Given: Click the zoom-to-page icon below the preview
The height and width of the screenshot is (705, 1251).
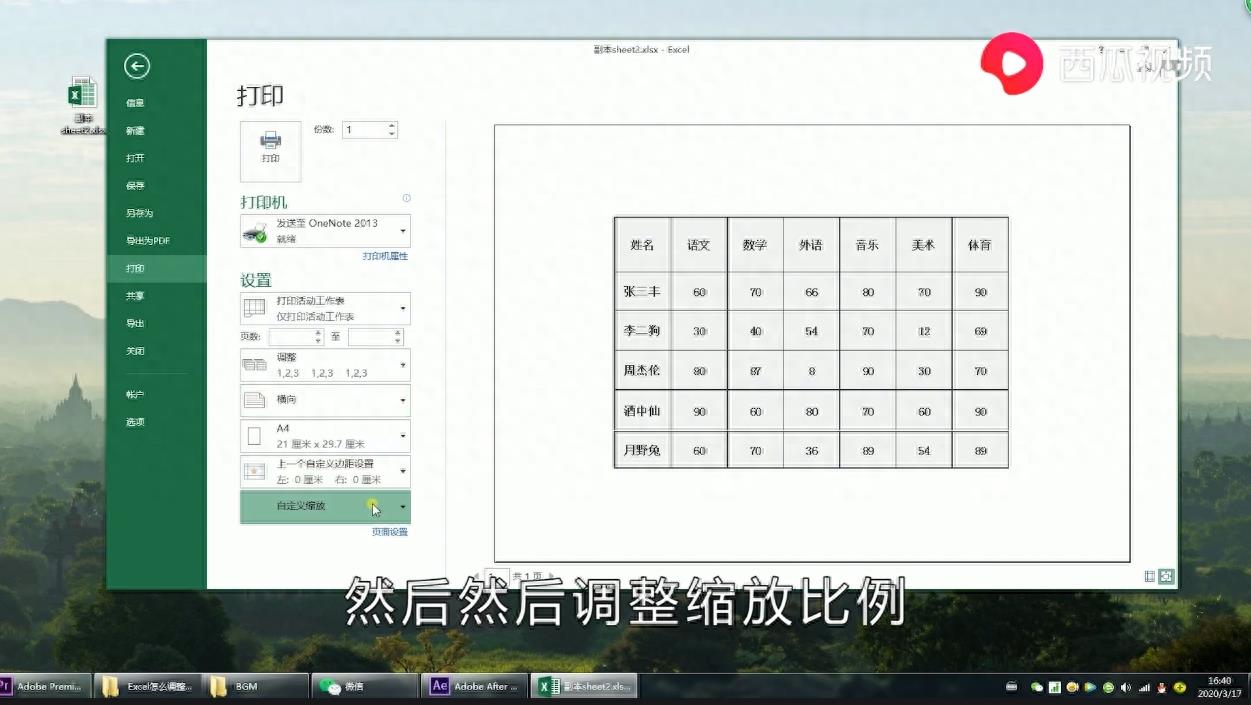Looking at the screenshot, I should point(1167,576).
